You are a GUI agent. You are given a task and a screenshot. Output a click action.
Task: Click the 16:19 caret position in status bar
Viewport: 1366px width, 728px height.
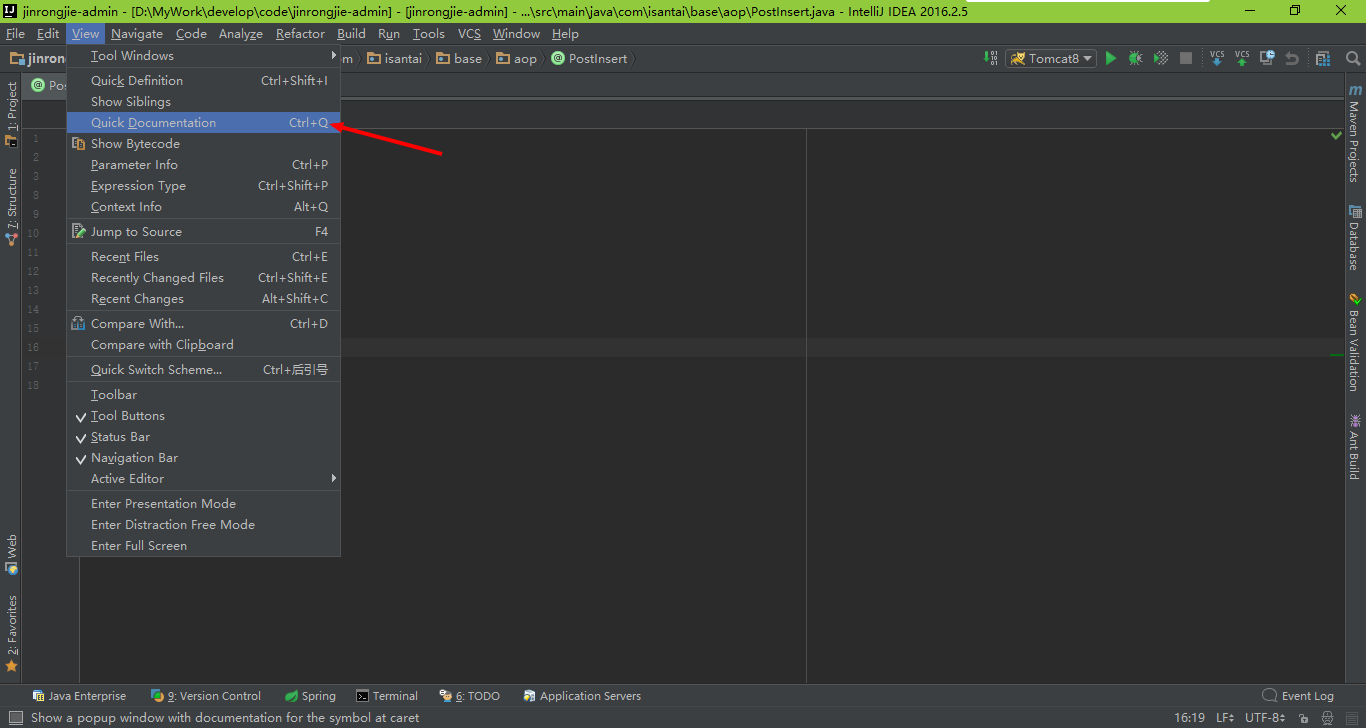coord(1190,718)
